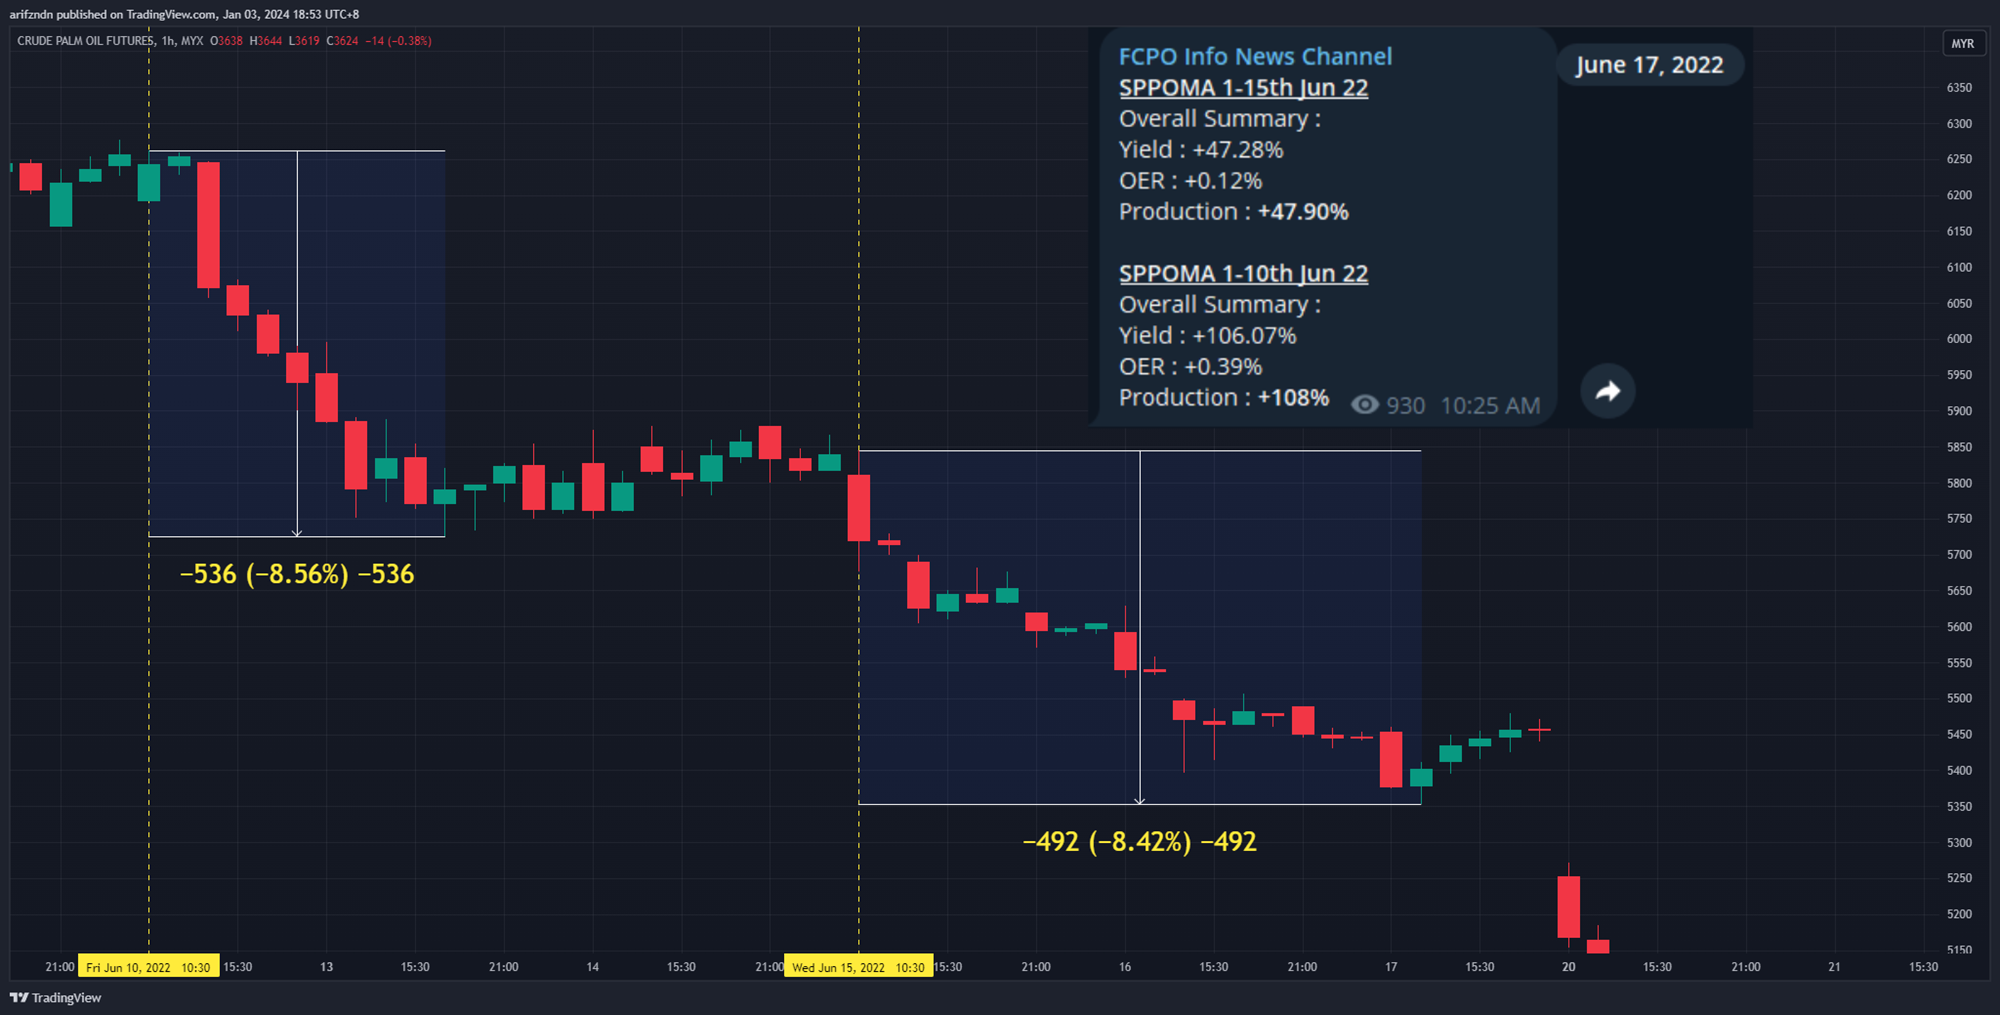
Task: Click the forward share arrow icon
Action: [1607, 391]
